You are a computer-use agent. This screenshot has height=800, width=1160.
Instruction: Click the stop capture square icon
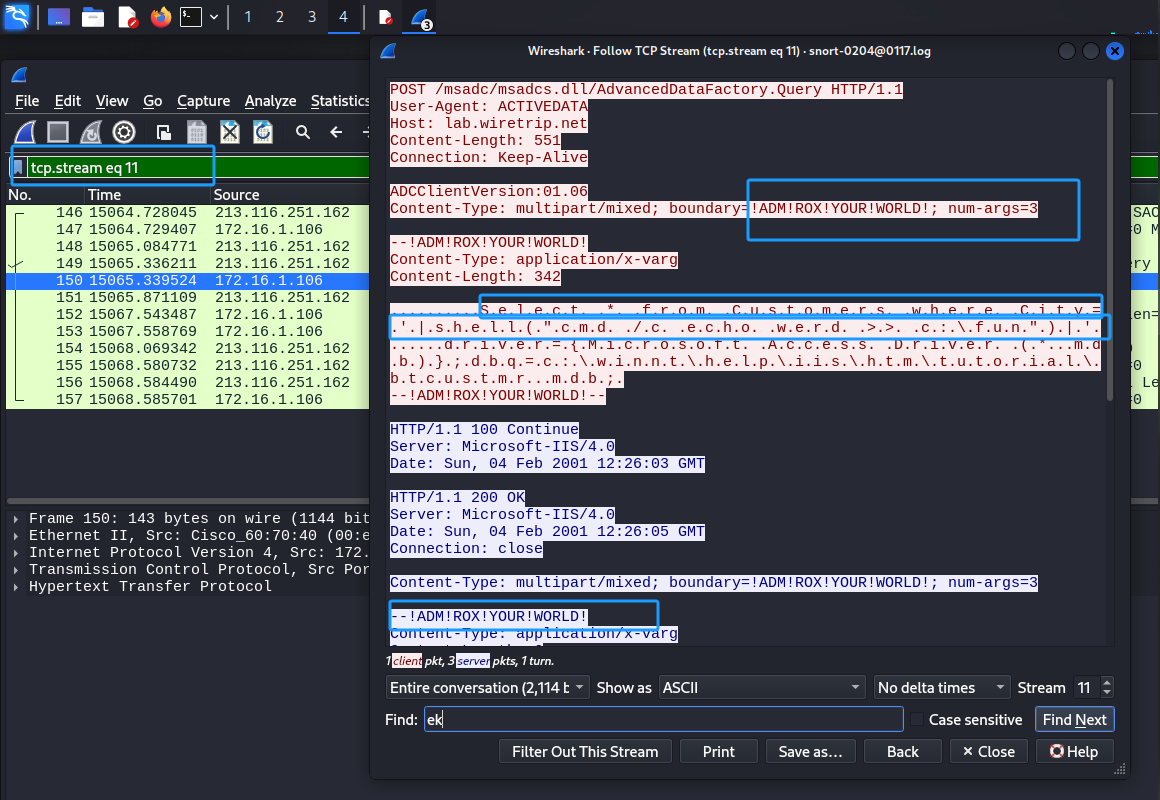point(58,132)
